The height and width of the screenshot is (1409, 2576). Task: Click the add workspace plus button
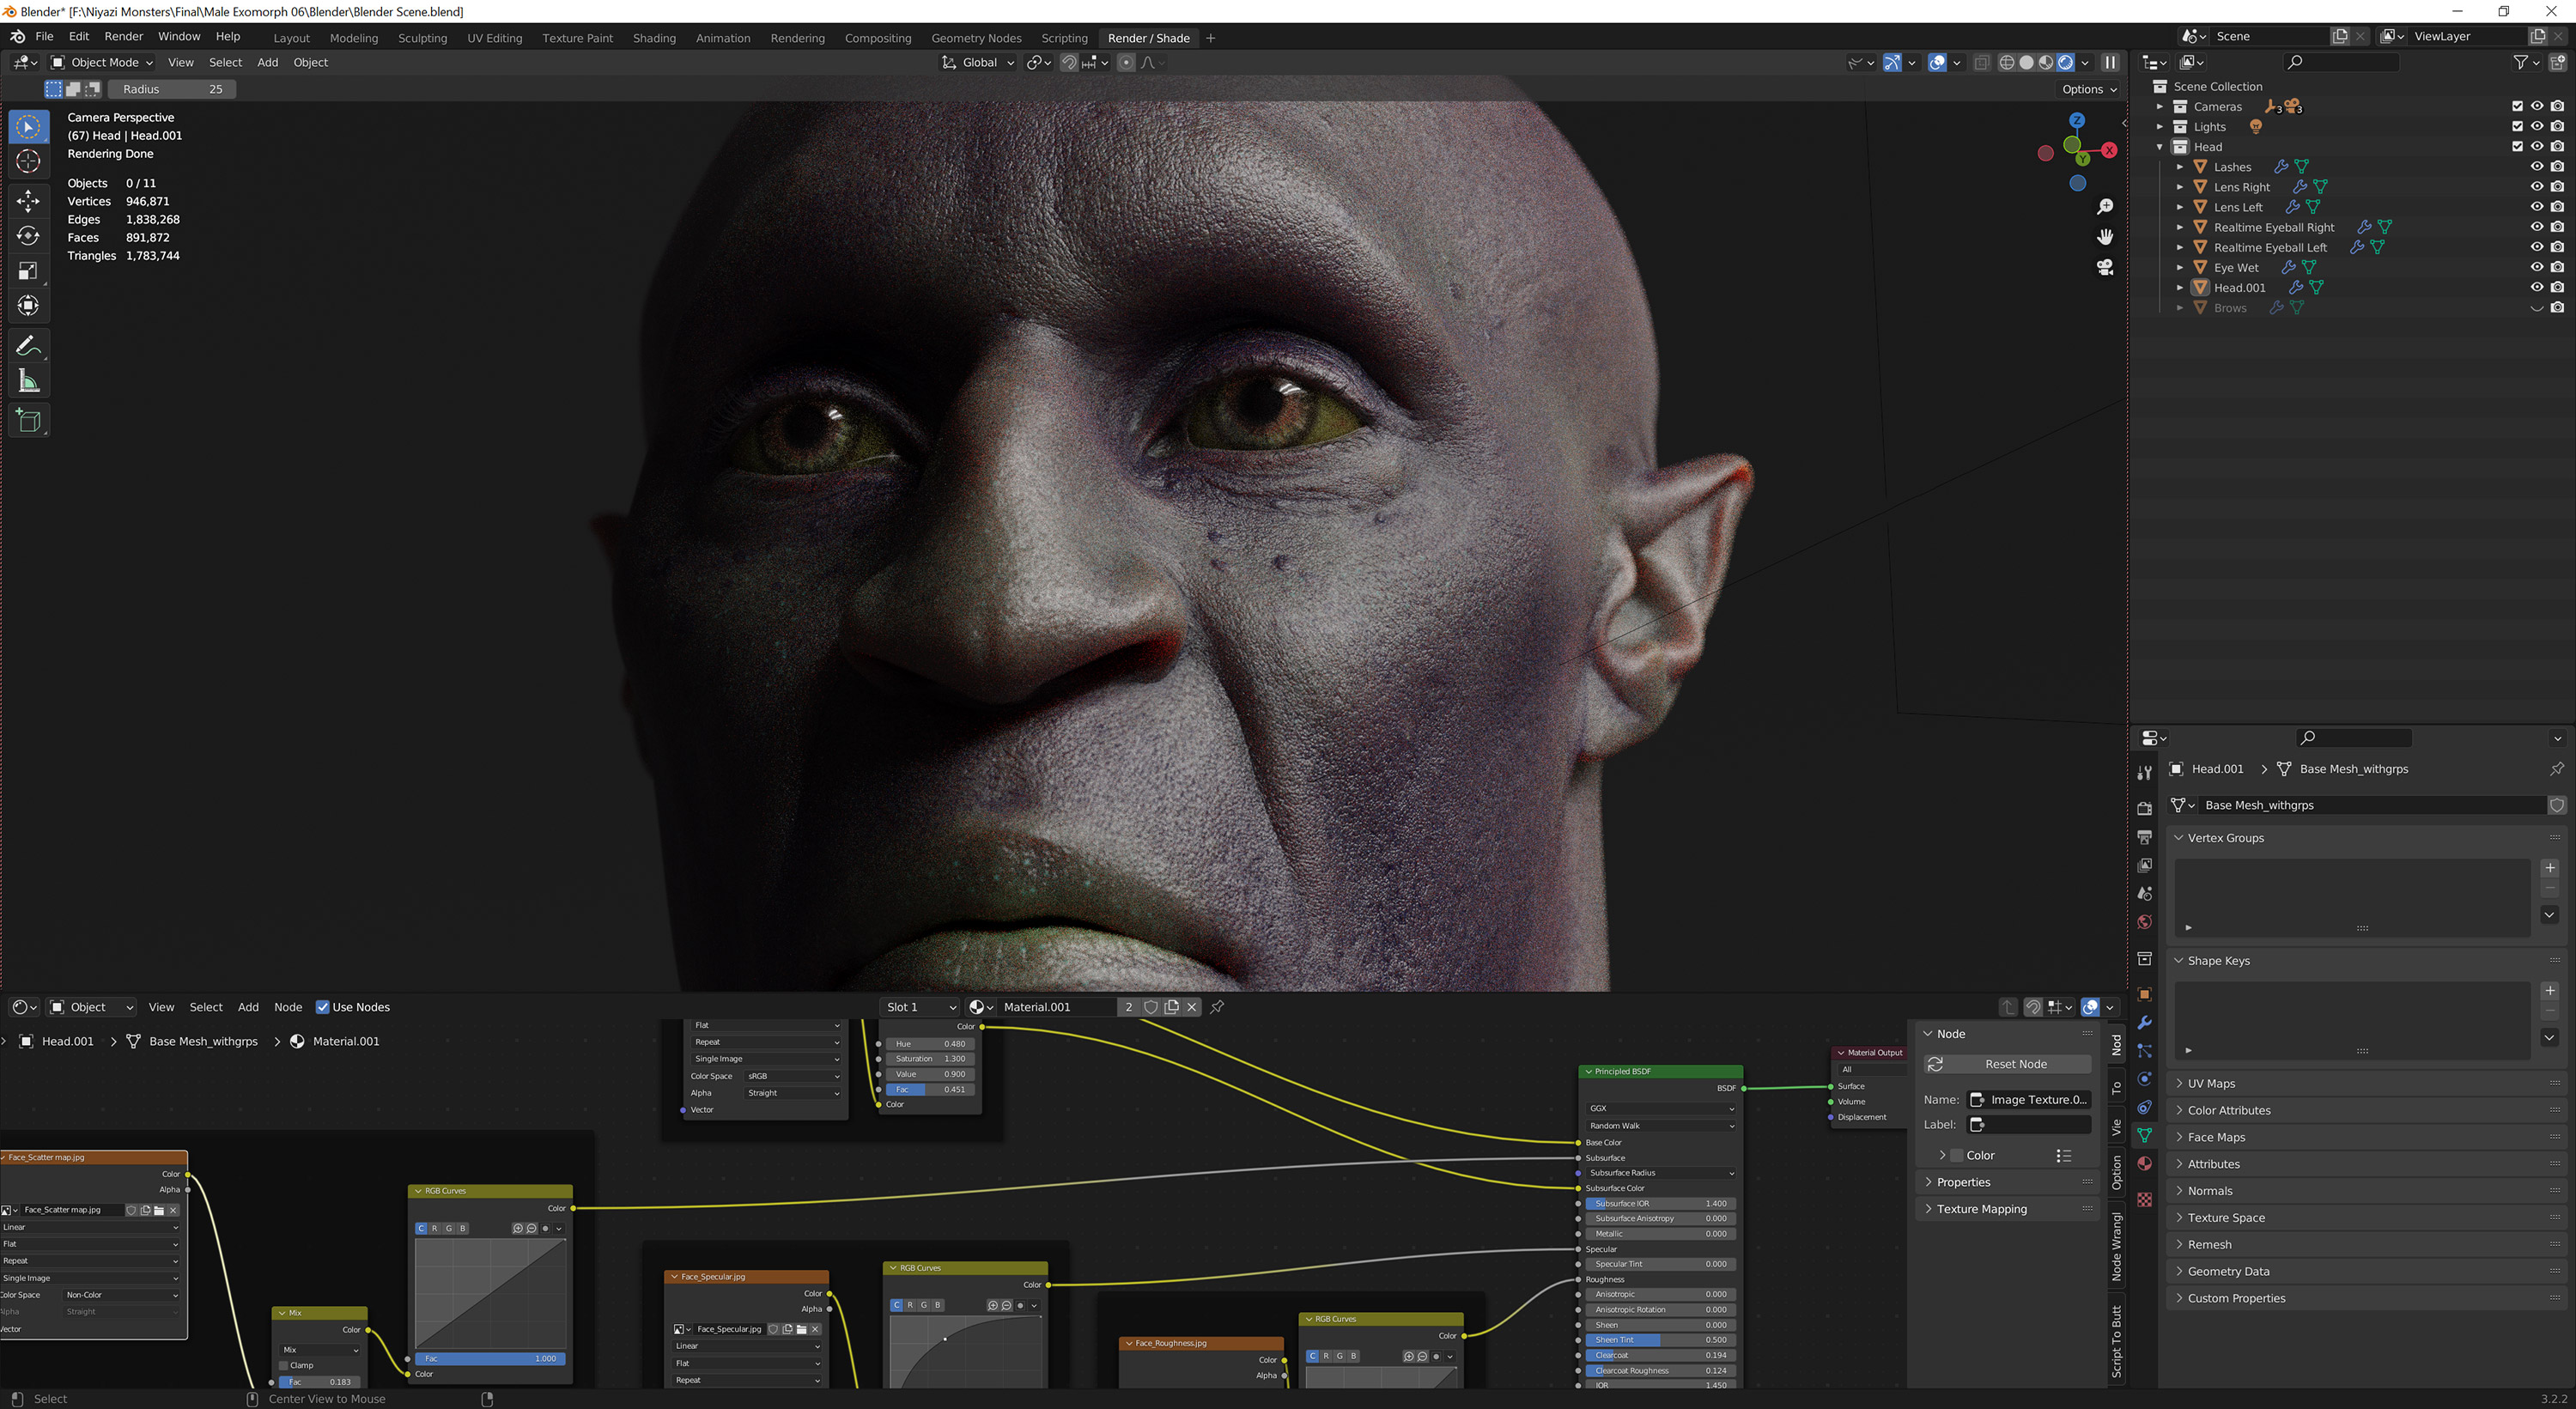(x=1211, y=38)
